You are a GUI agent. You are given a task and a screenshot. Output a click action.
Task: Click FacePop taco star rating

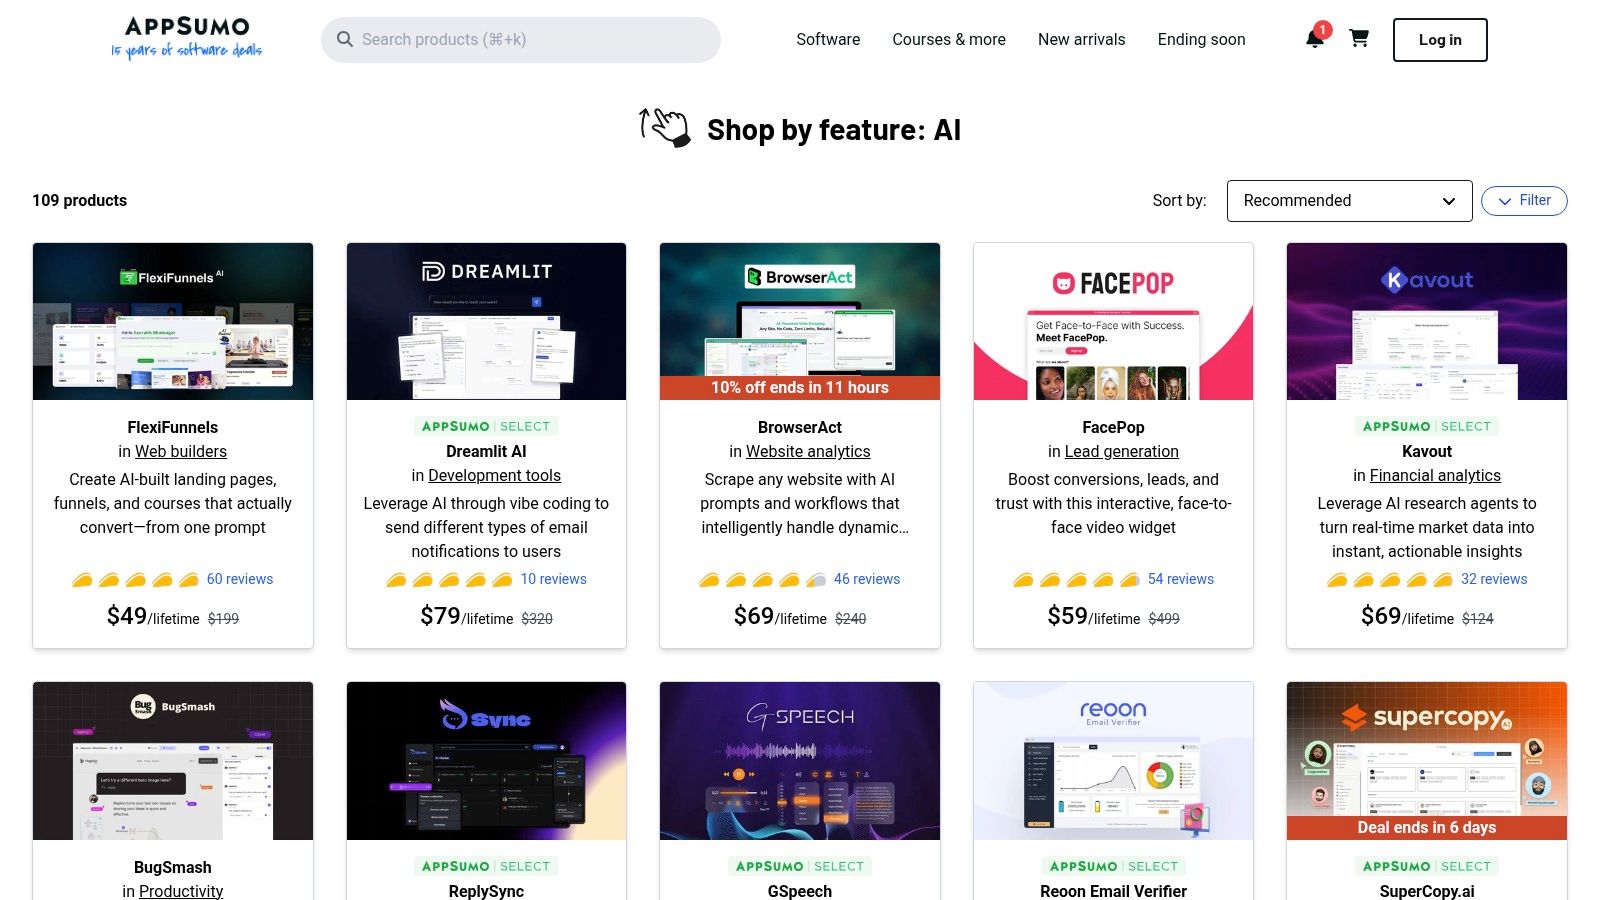[x=1076, y=579]
